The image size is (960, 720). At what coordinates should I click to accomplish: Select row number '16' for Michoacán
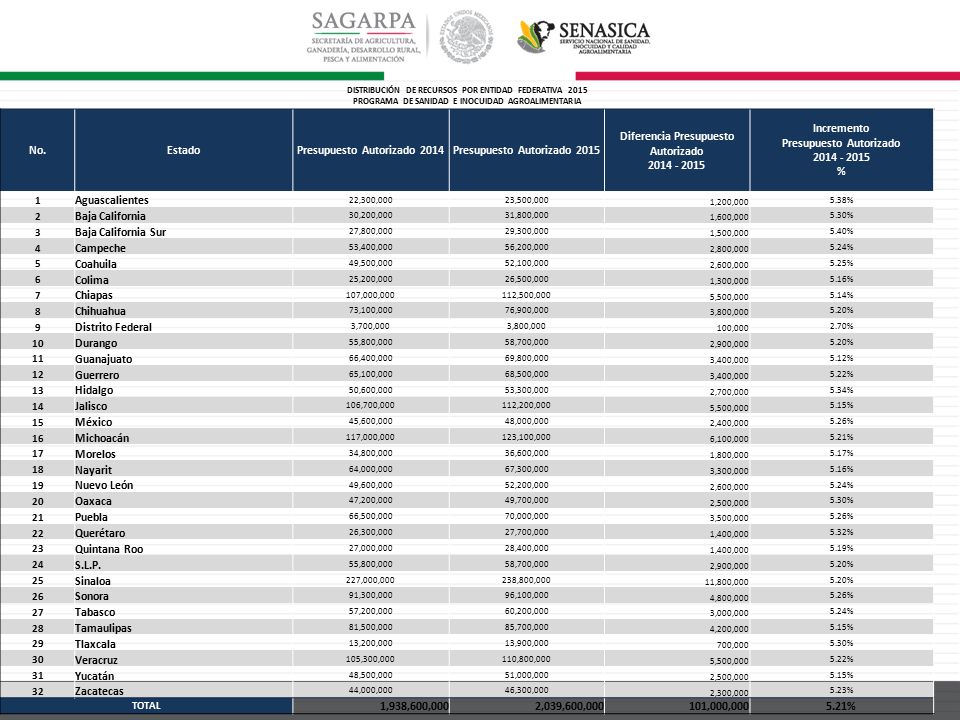[x=38, y=438]
